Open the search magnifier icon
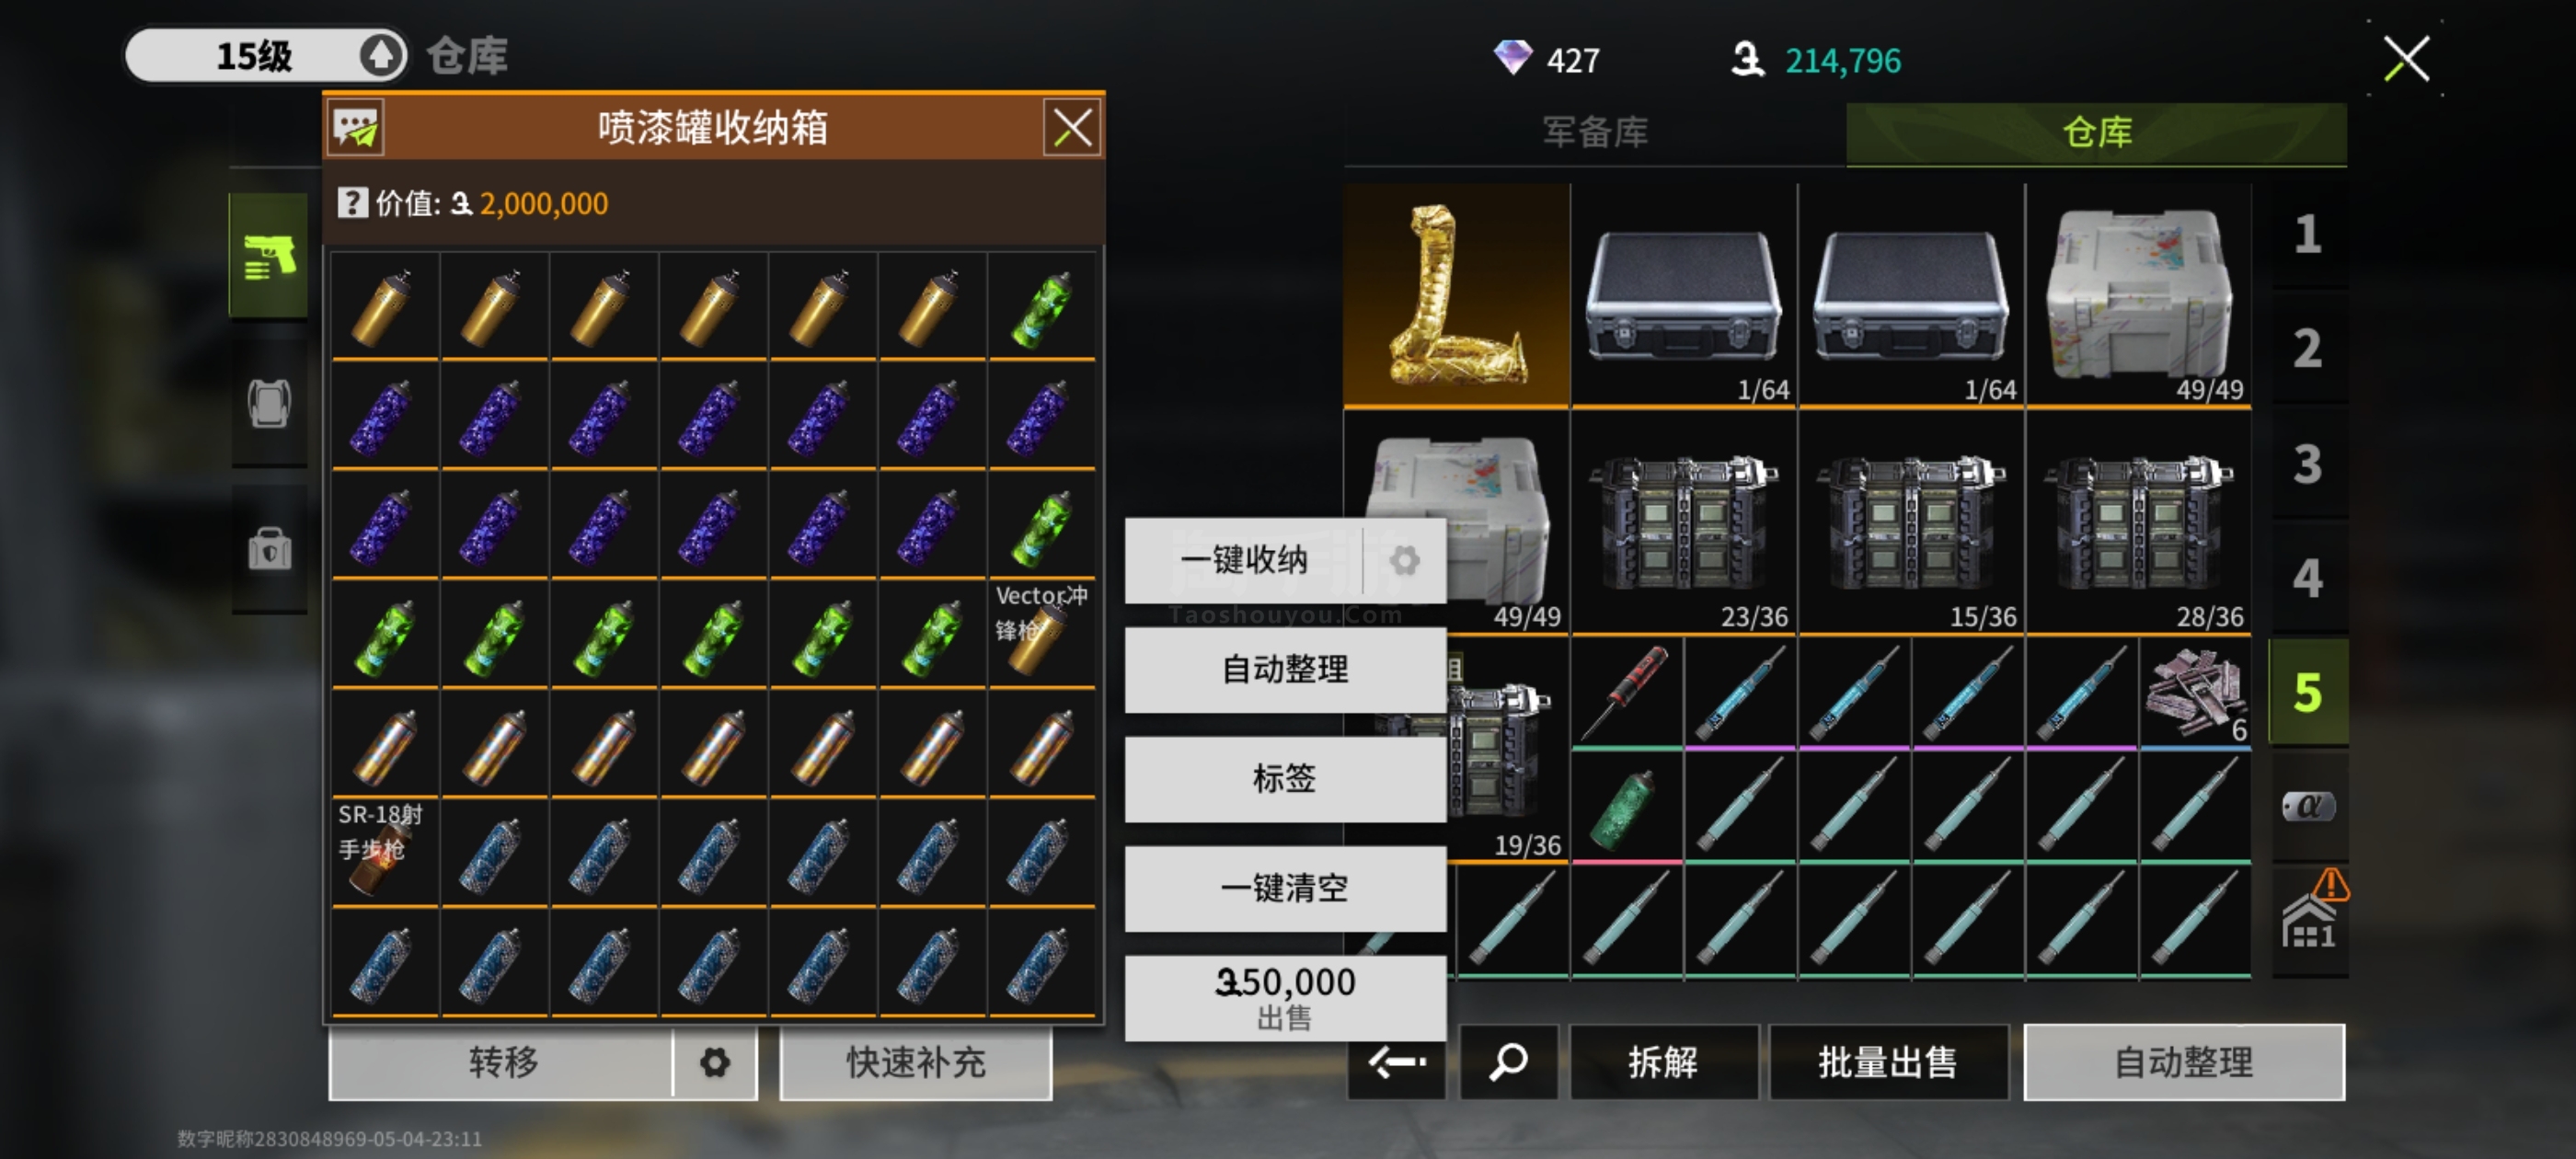The image size is (2576, 1159). (x=1508, y=1061)
